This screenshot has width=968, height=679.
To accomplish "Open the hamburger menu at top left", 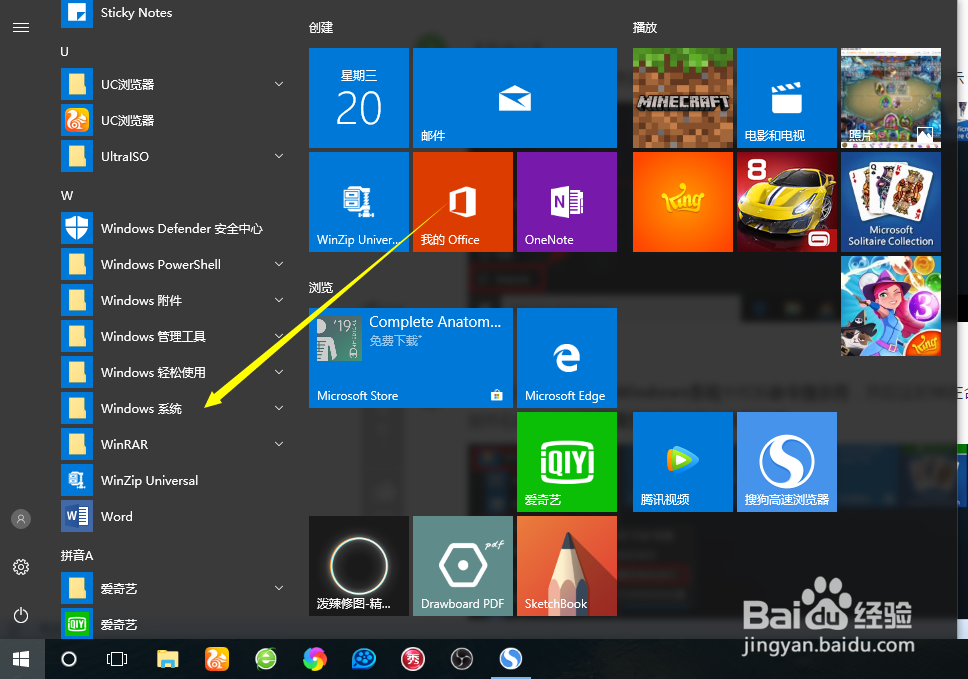I will [x=21, y=28].
